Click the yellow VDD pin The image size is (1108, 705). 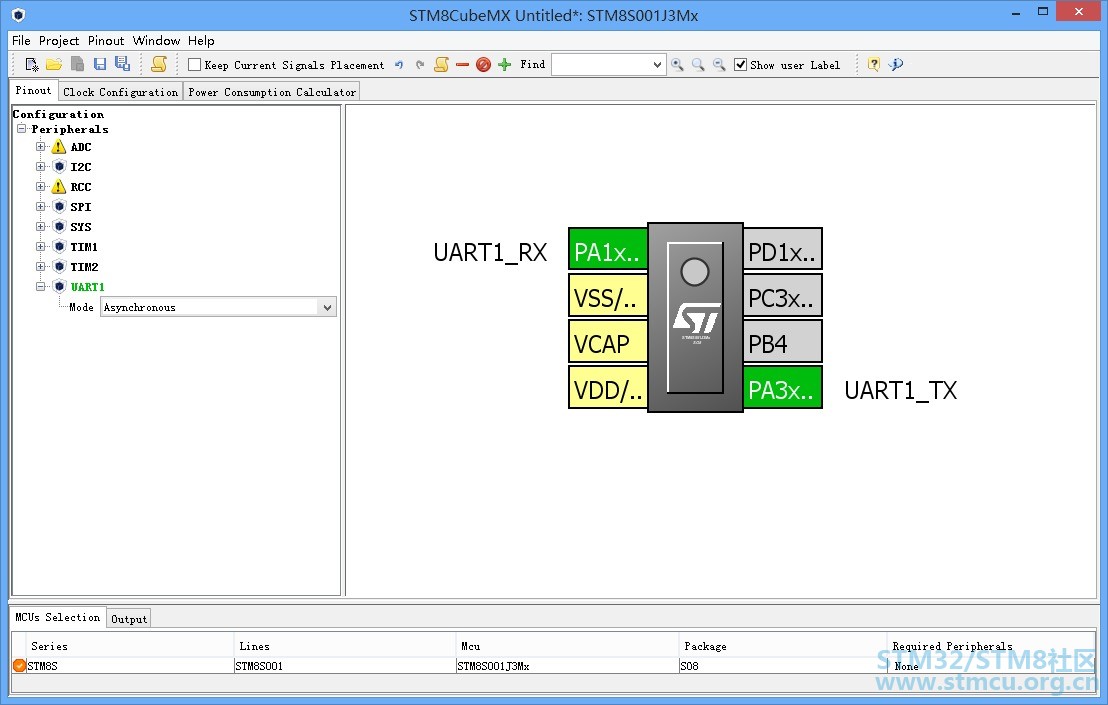[x=608, y=389]
